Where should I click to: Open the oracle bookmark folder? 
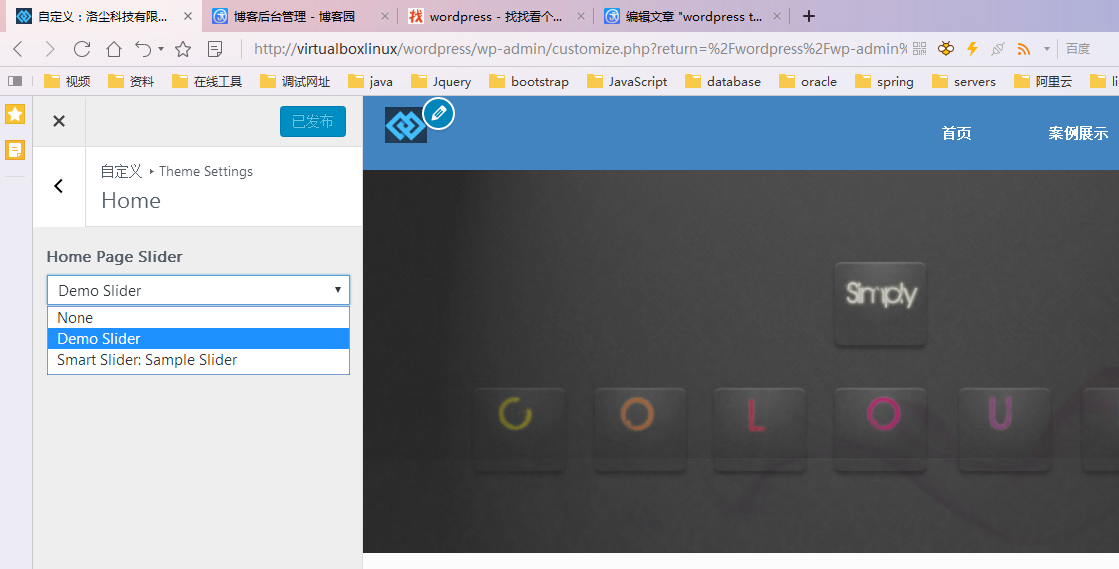click(x=808, y=81)
